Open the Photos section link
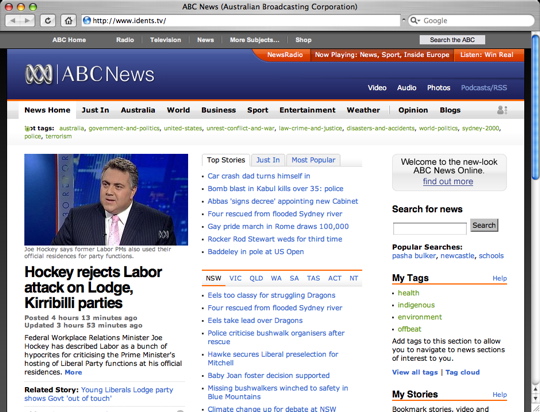The image size is (540, 412). [438, 88]
